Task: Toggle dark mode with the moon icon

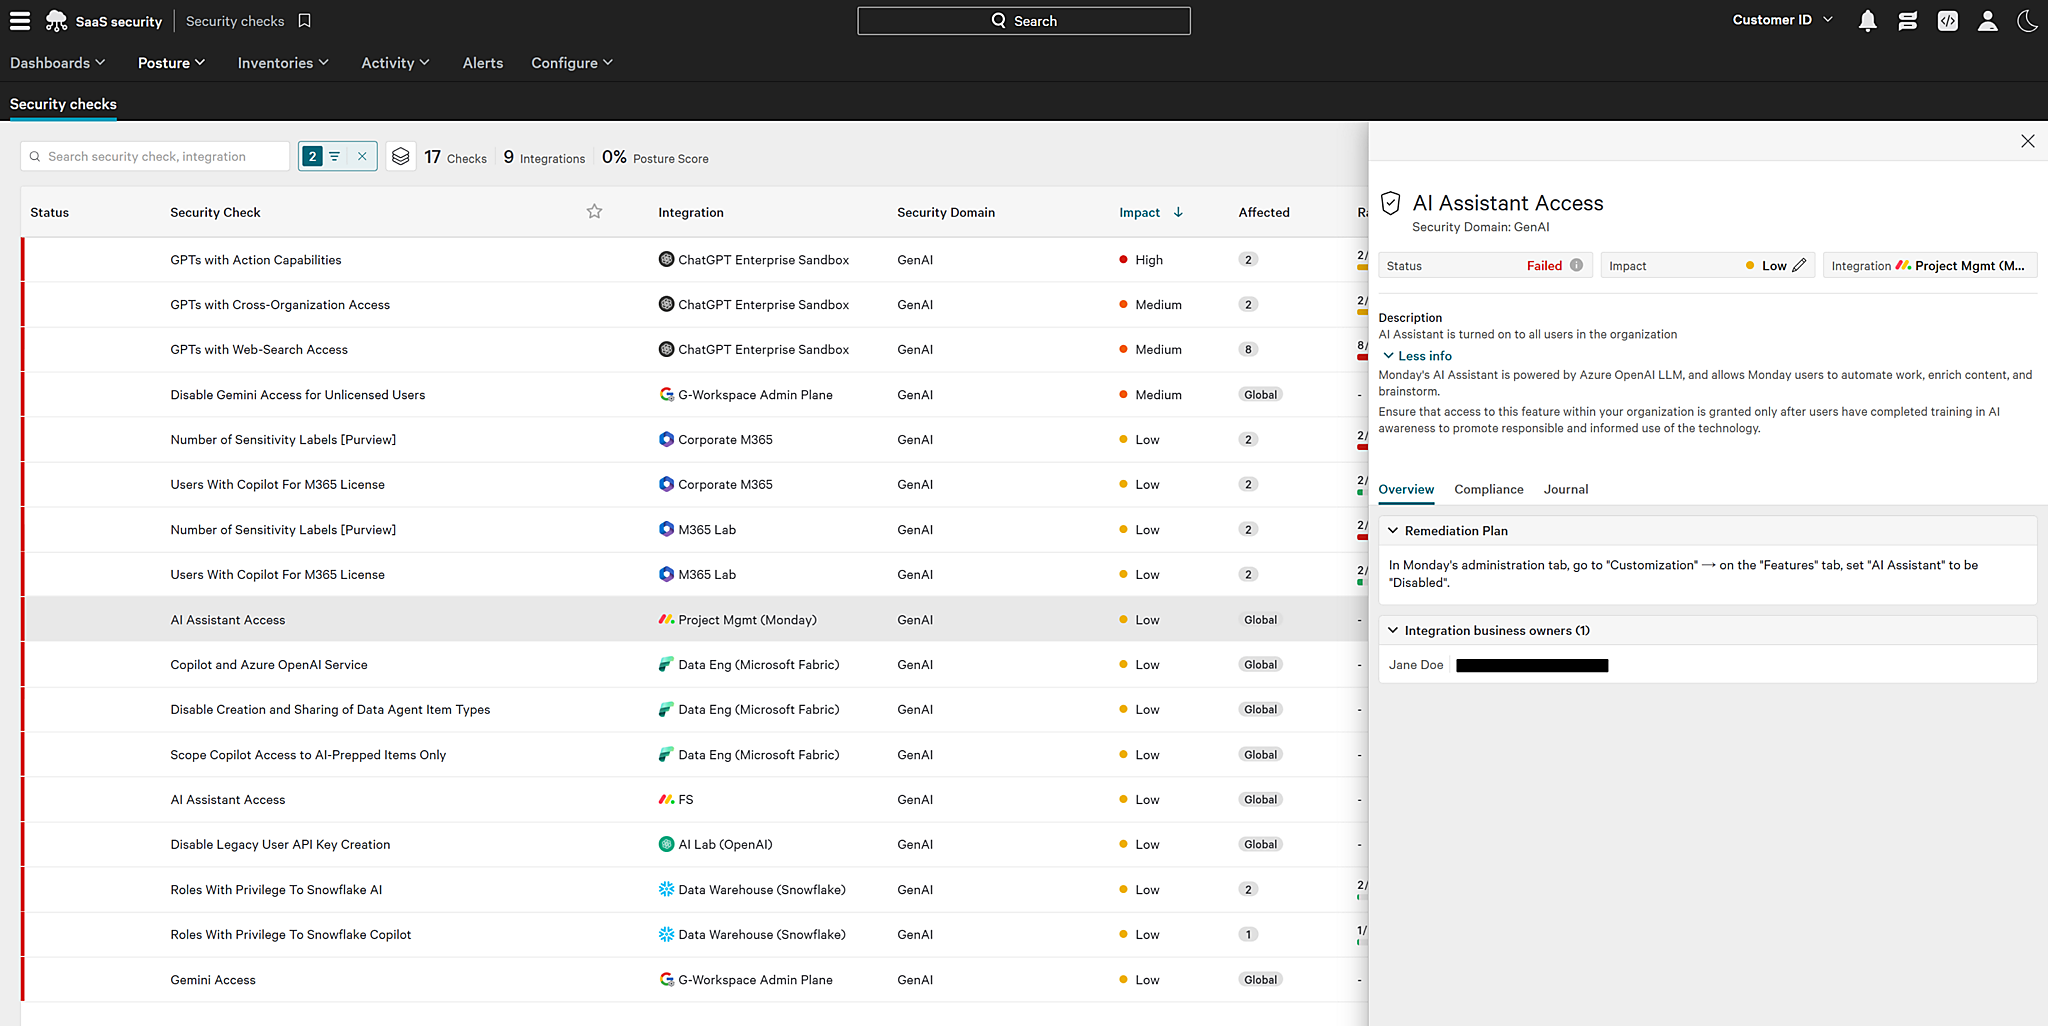Action: [x=2027, y=20]
